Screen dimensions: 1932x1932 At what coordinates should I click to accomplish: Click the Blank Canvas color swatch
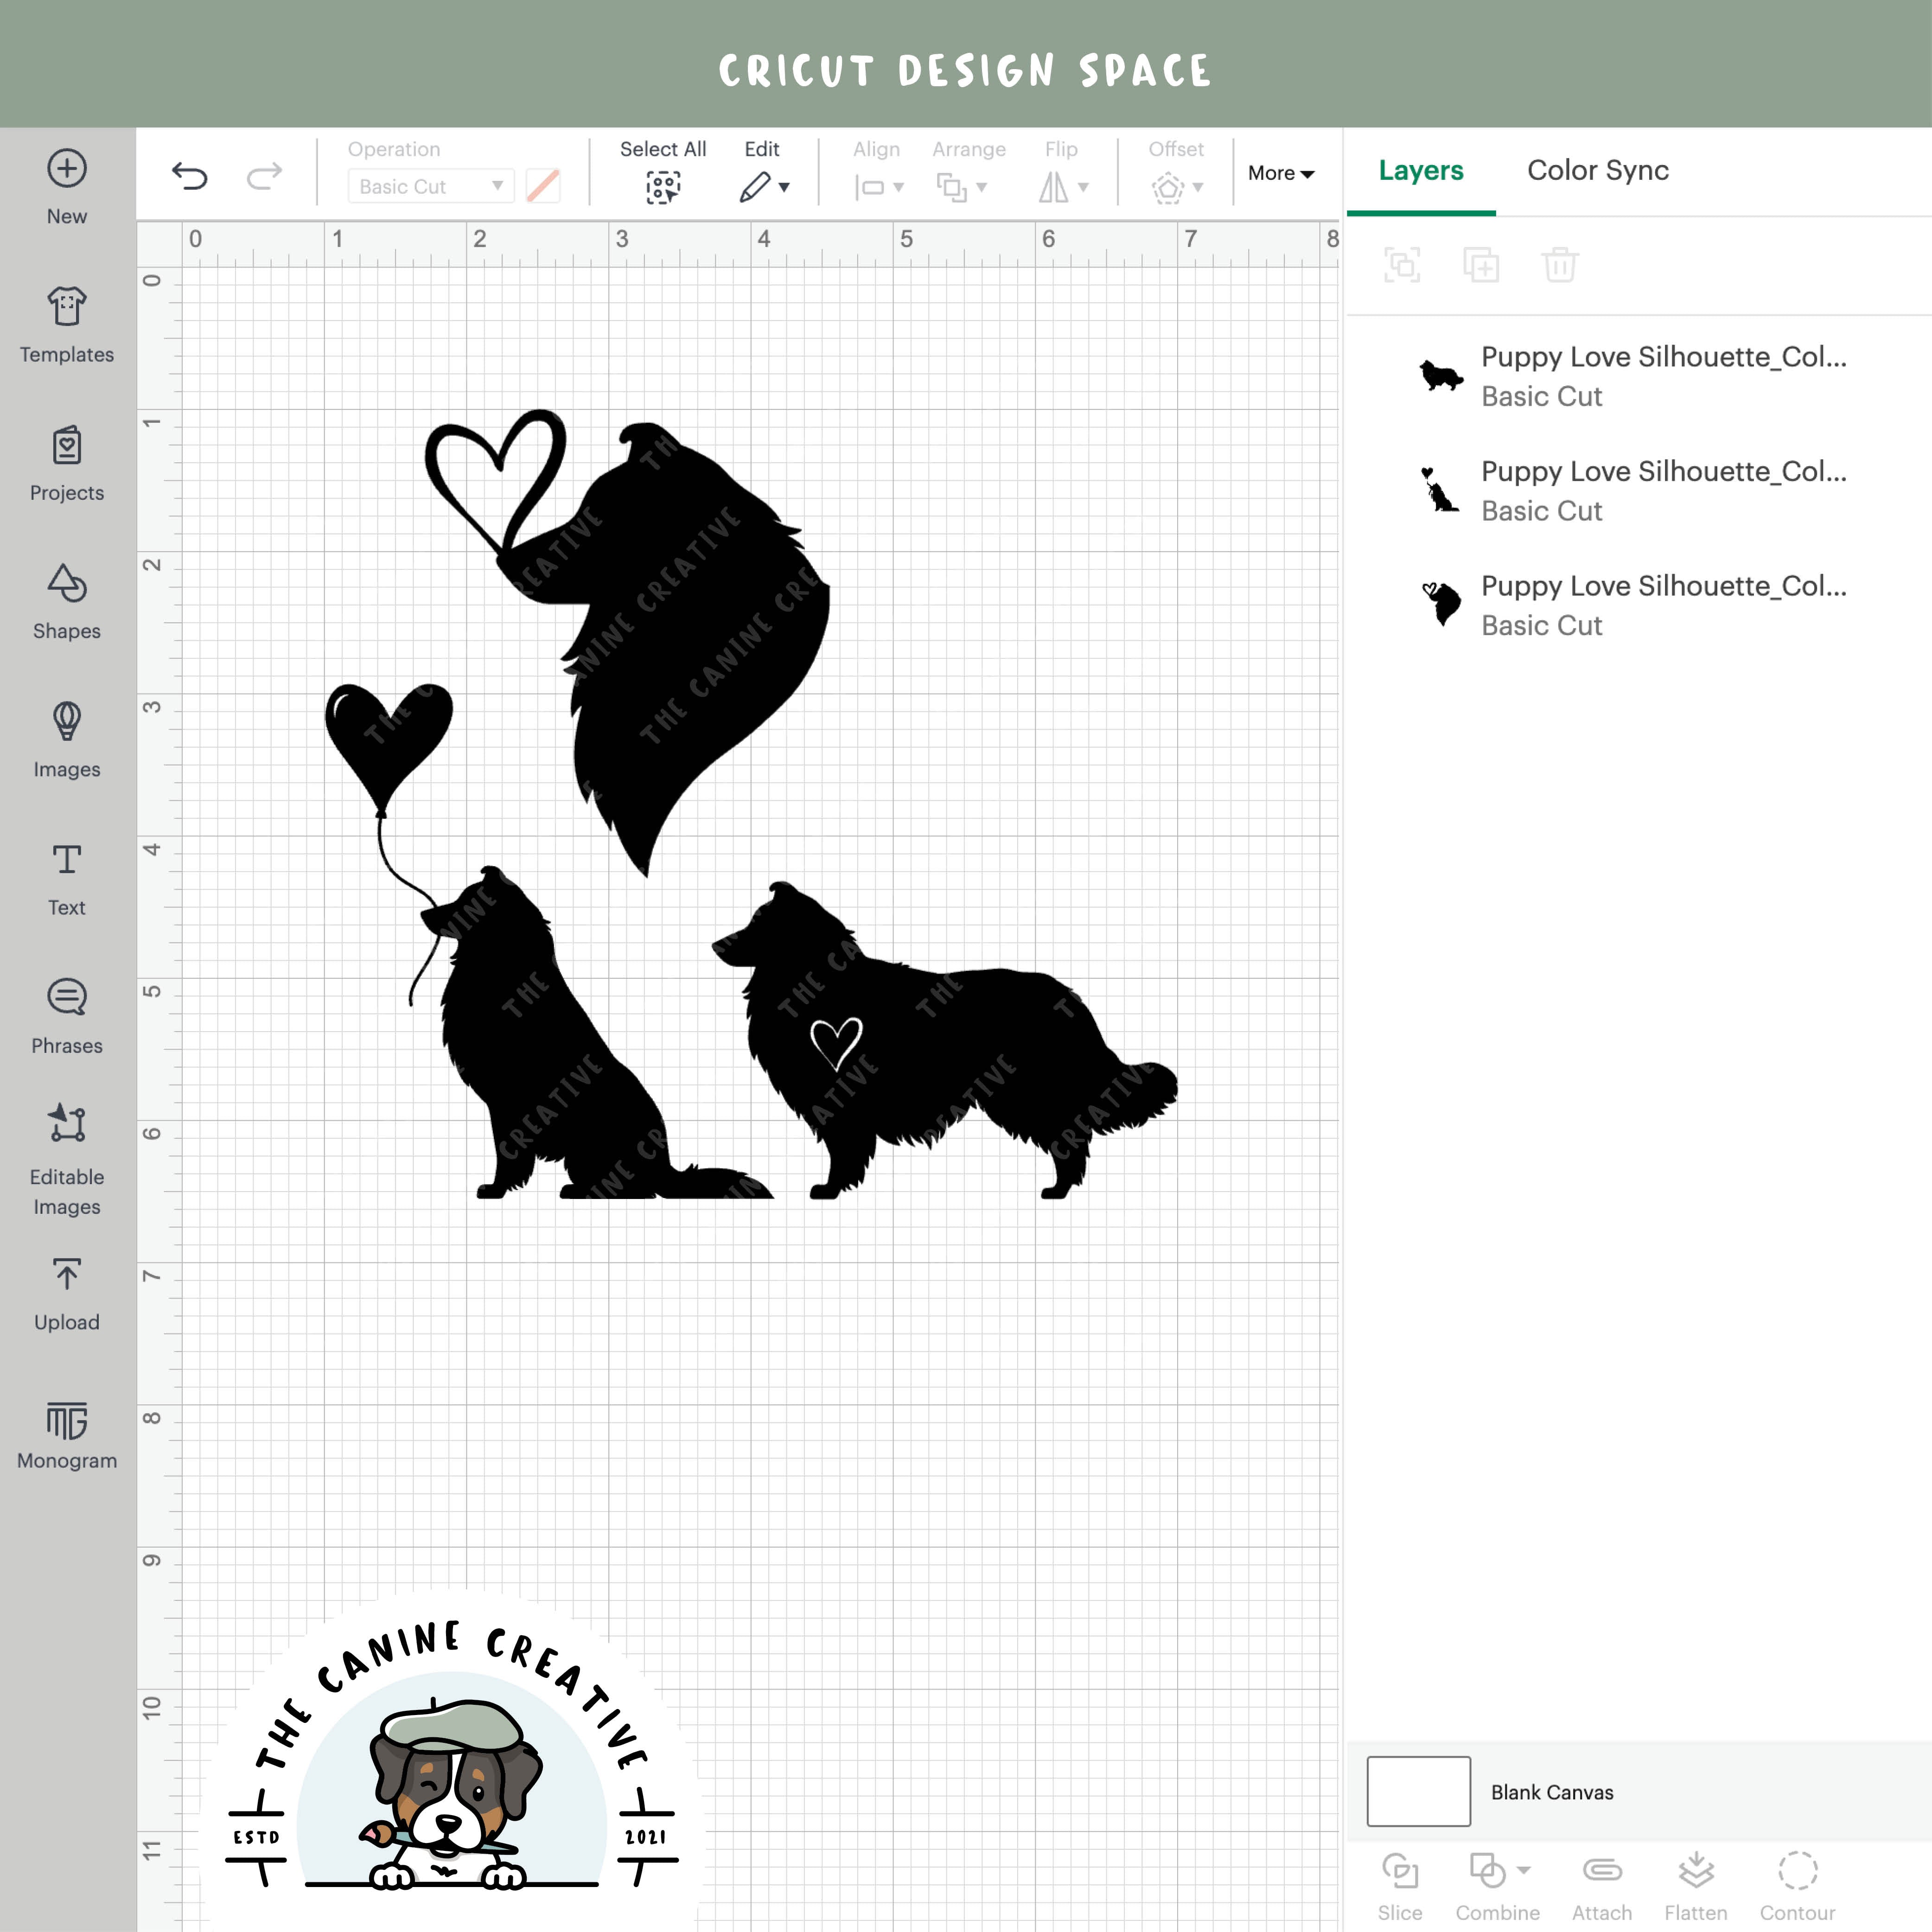(x=1417, y=1791)
